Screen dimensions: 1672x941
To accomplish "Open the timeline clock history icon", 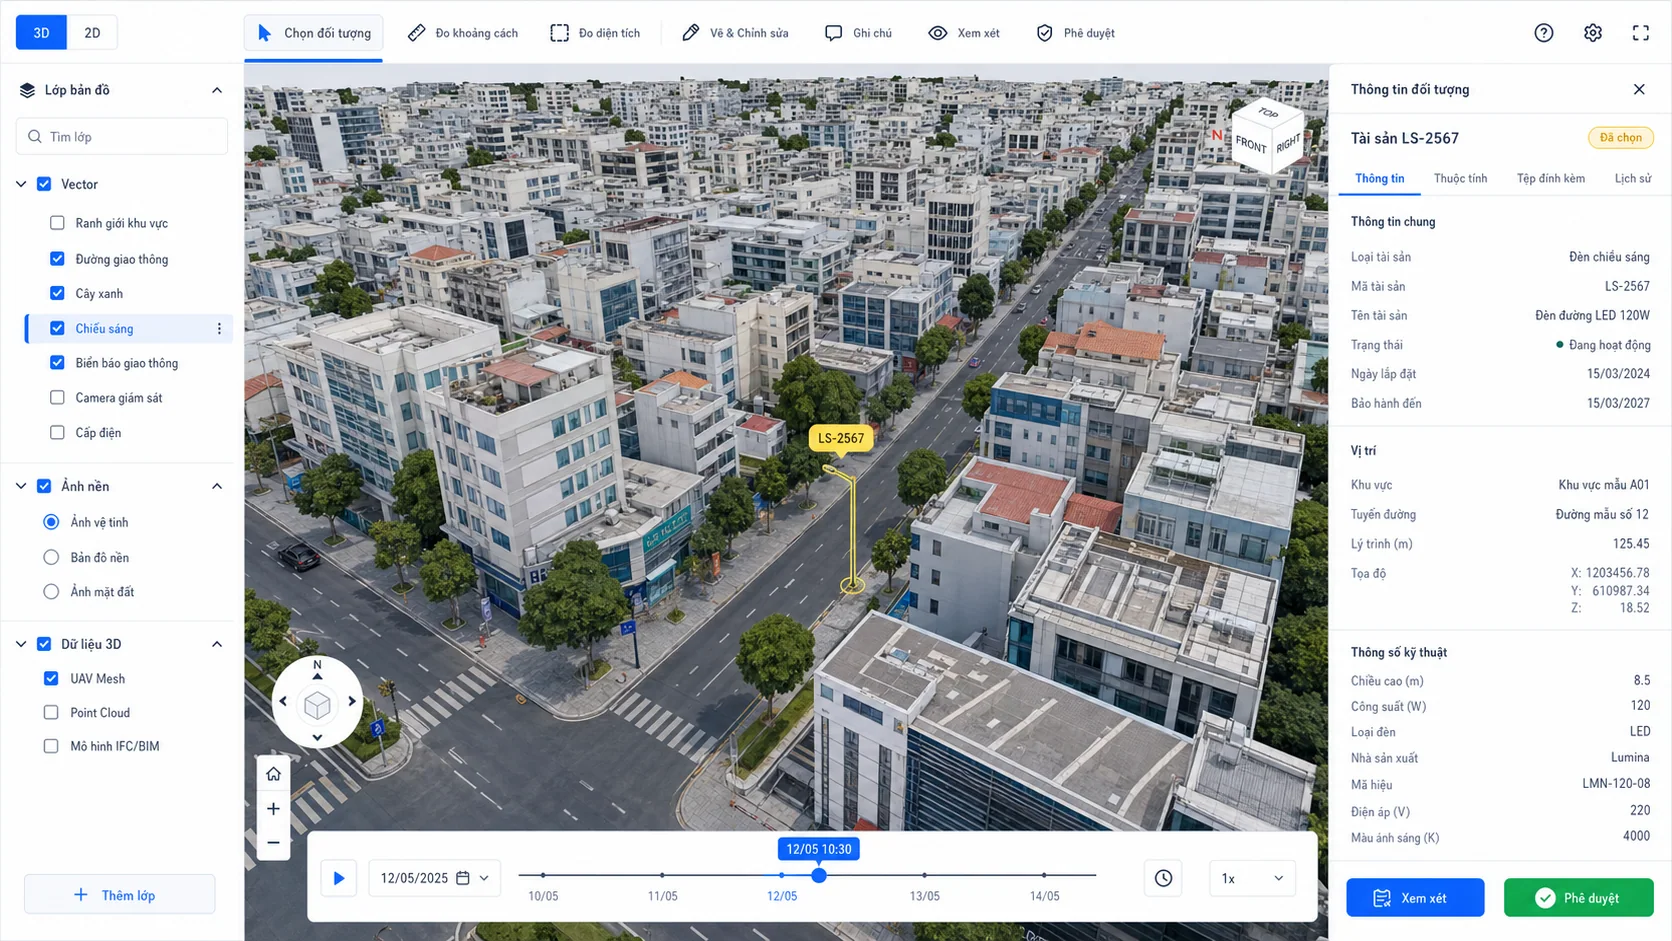I will (1163, 878).
